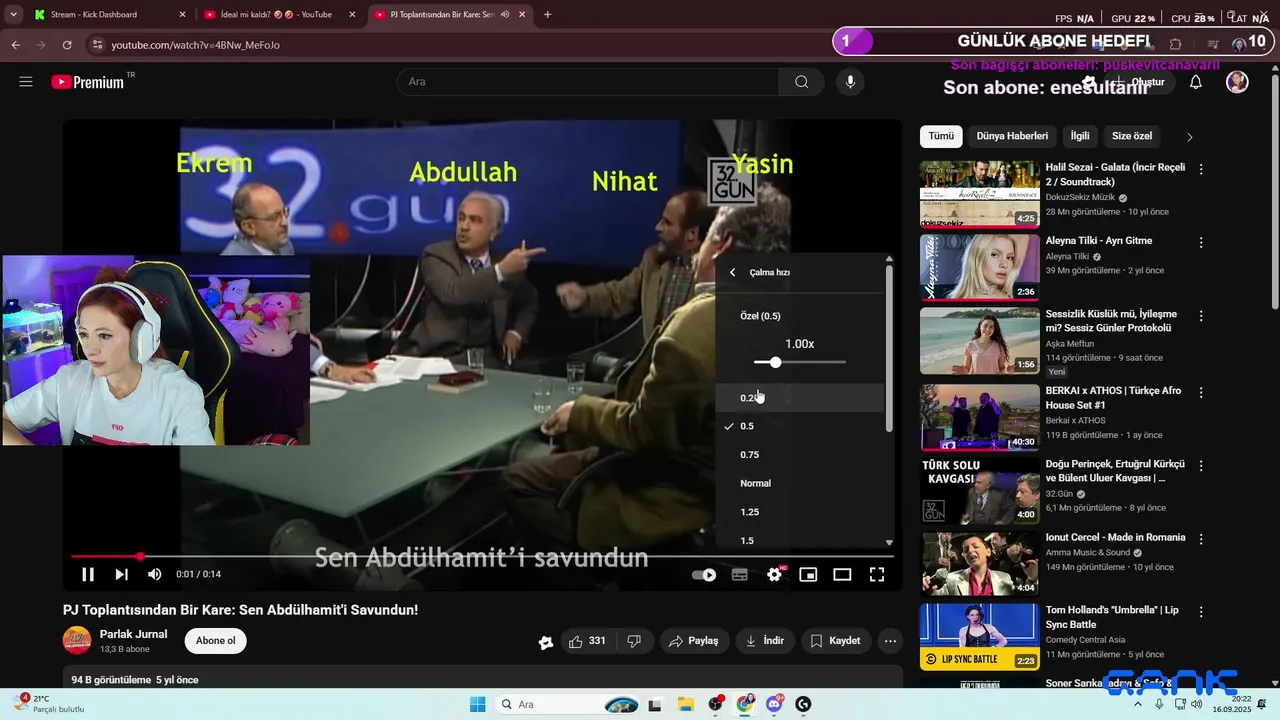
Task: Enter full screen mode
Action: click(877, 574)
